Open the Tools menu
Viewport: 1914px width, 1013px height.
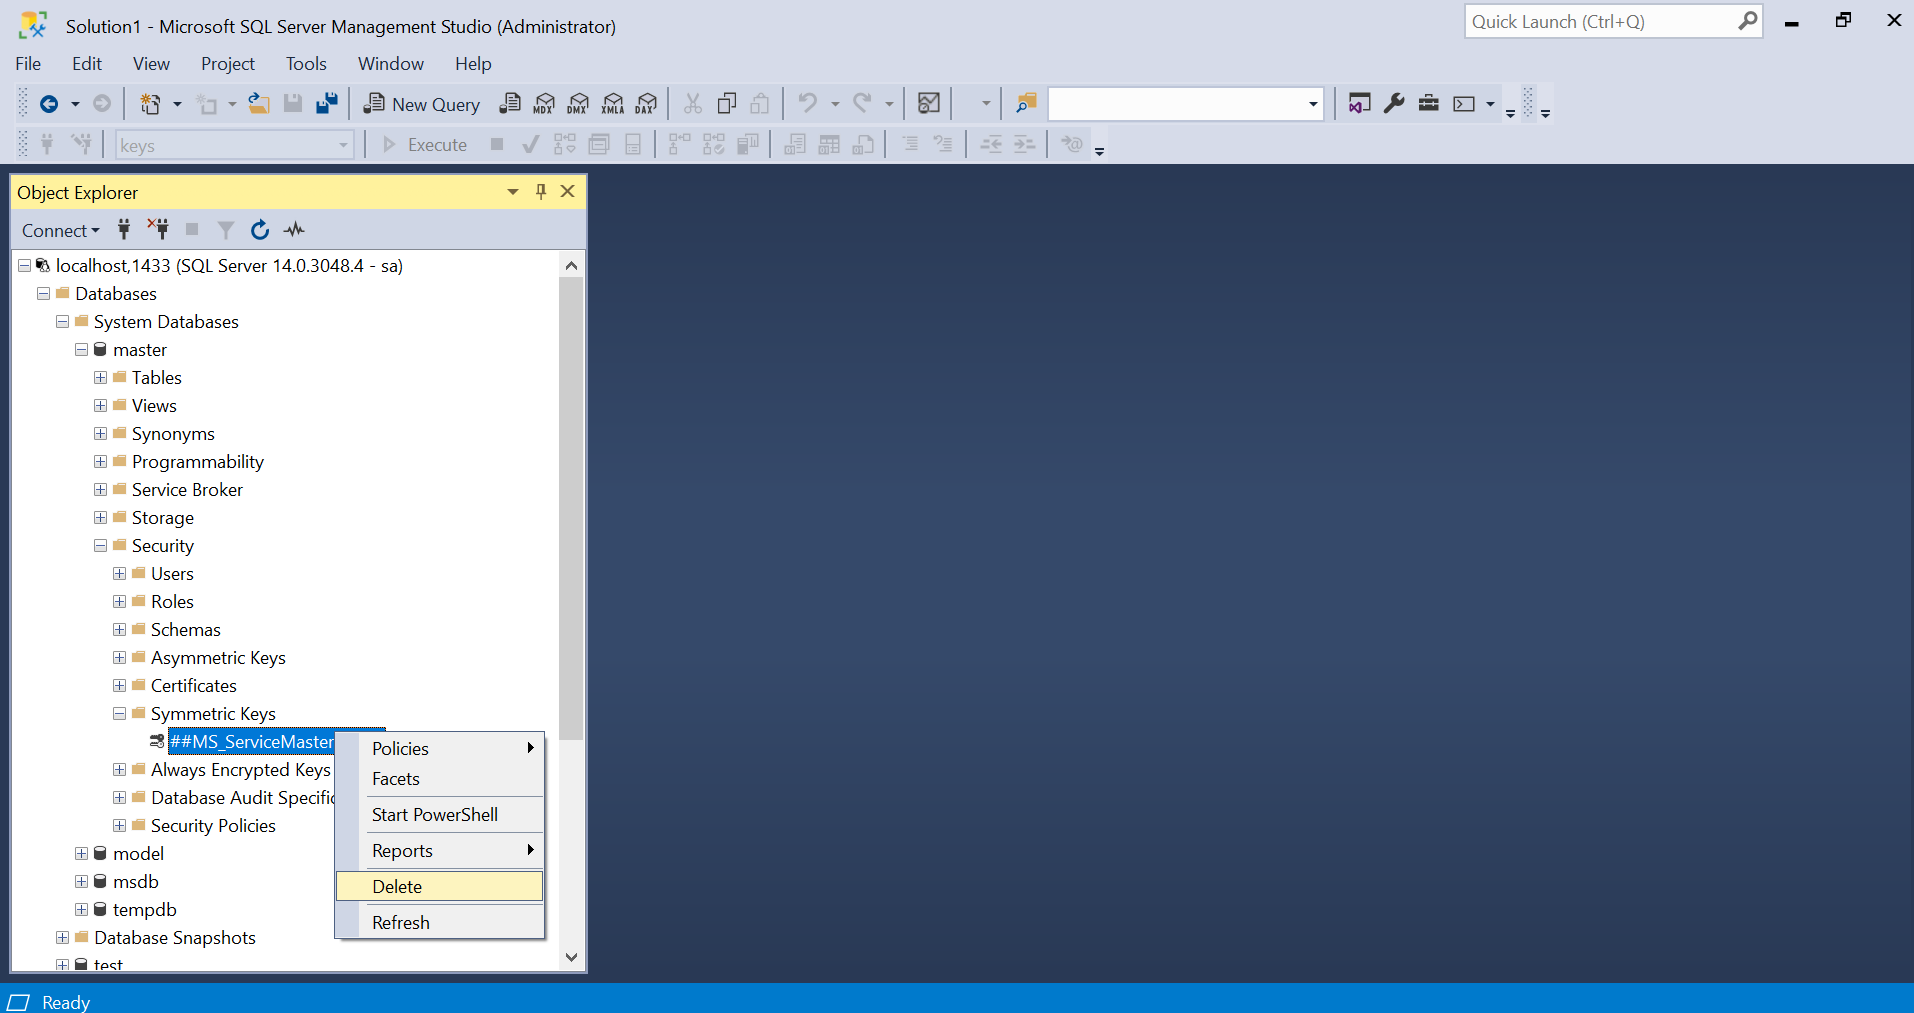[305, 63]
